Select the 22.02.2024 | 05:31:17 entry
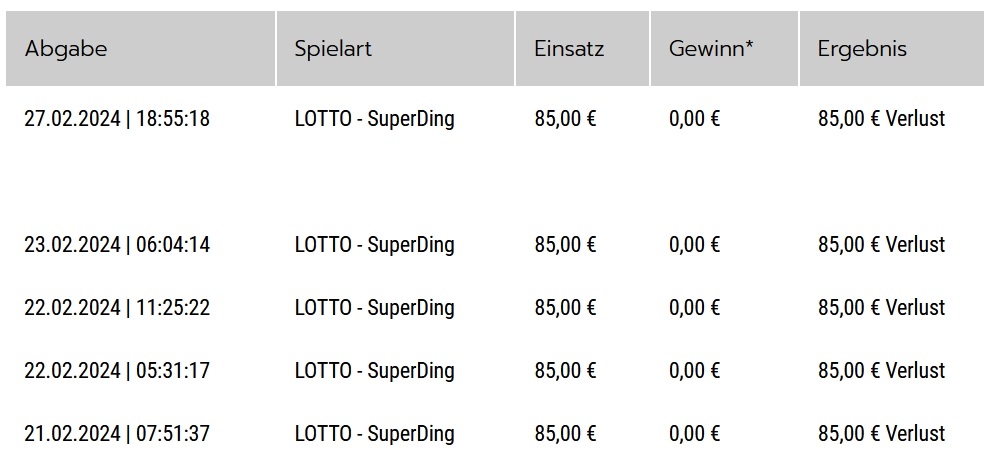The image size is (984, 463). [117, 371]
